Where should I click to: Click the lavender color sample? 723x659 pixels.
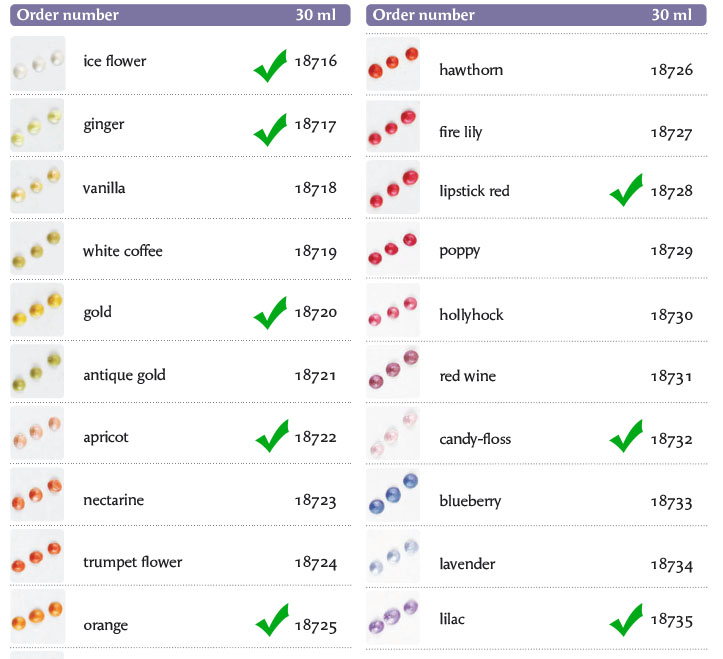(393, 556)
